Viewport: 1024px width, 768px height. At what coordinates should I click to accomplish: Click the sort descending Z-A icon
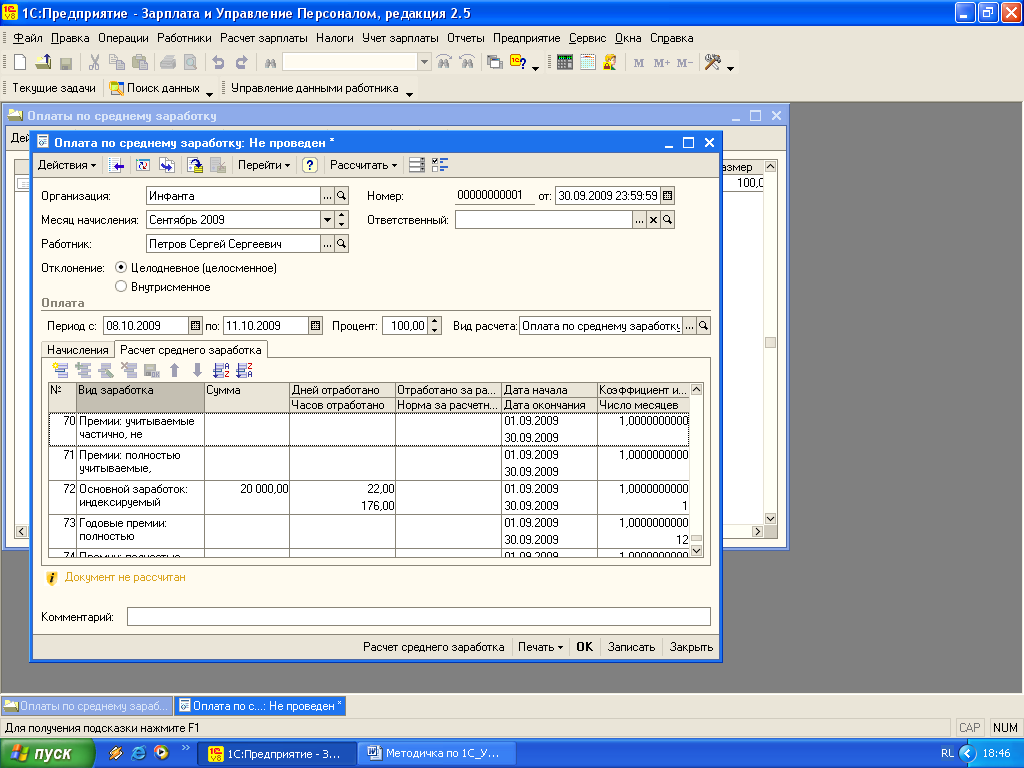pyautogui.click(x=244, y=370)
